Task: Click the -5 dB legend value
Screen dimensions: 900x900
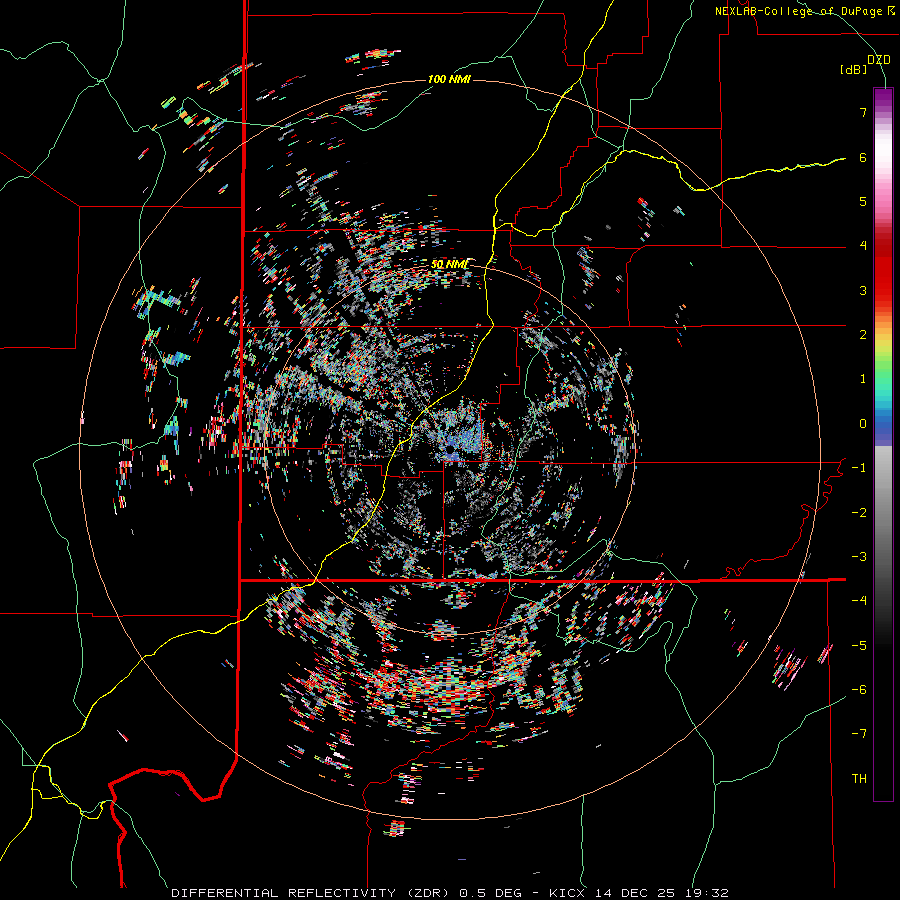Action: point(859,645)
